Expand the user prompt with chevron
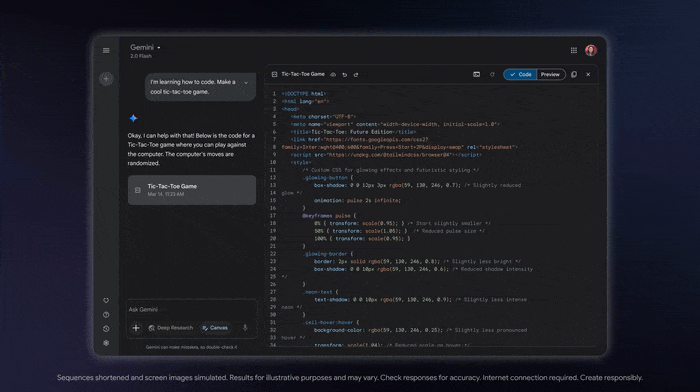 pos(246,83)
